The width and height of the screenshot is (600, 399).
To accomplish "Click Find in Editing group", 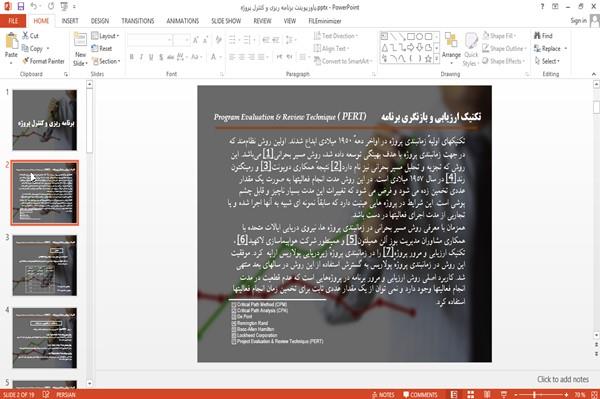I will [x=543, y=36].
